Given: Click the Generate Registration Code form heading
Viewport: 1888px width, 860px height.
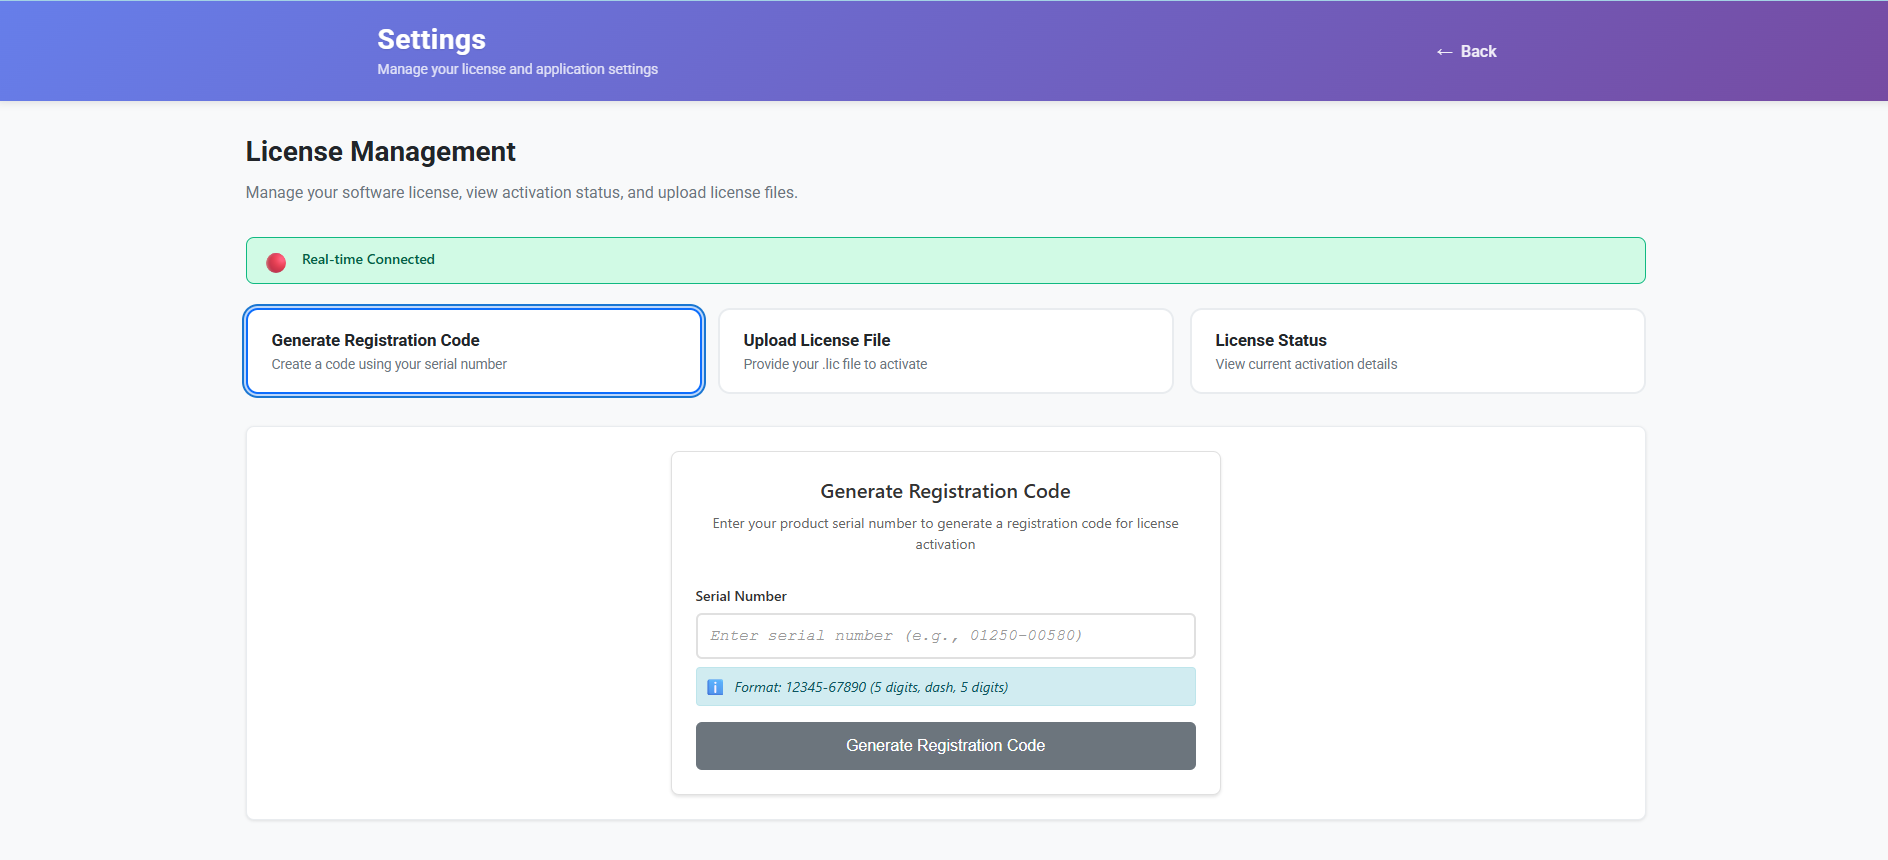Looking at the screenshot, I should [x=945, y=491].
